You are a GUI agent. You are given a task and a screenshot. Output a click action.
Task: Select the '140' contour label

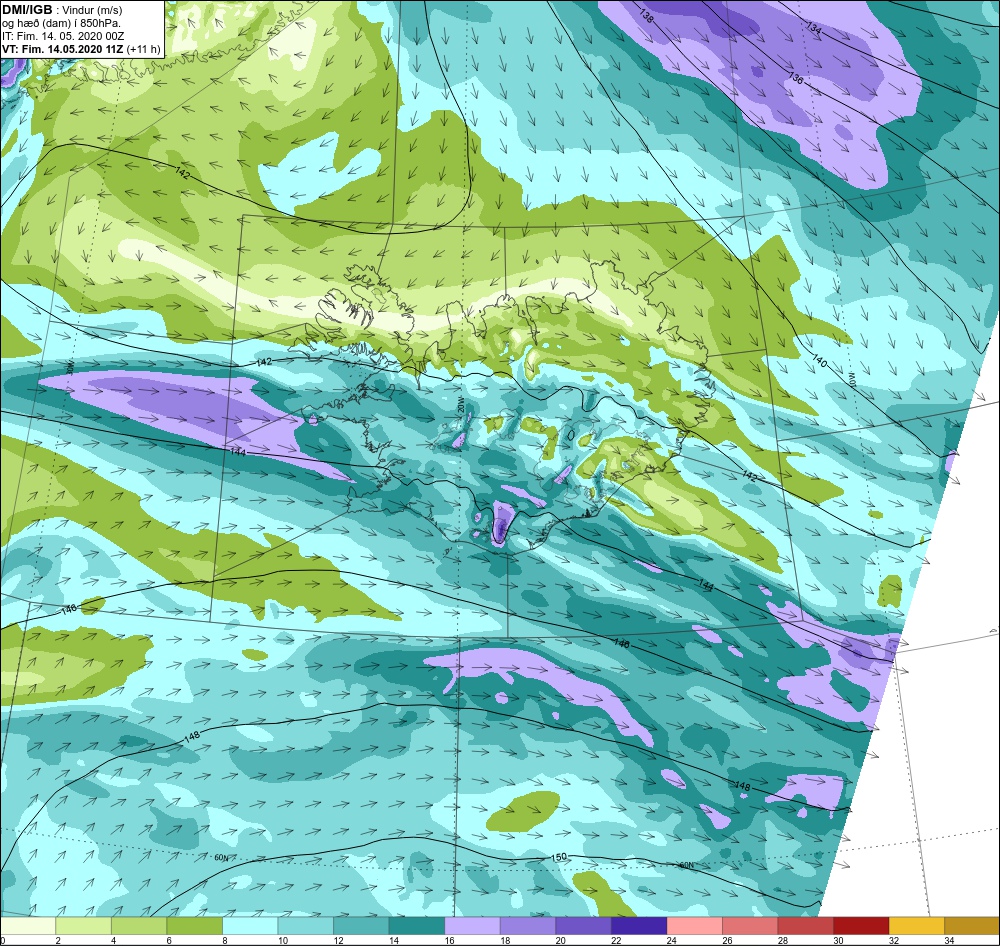[819, 361]
